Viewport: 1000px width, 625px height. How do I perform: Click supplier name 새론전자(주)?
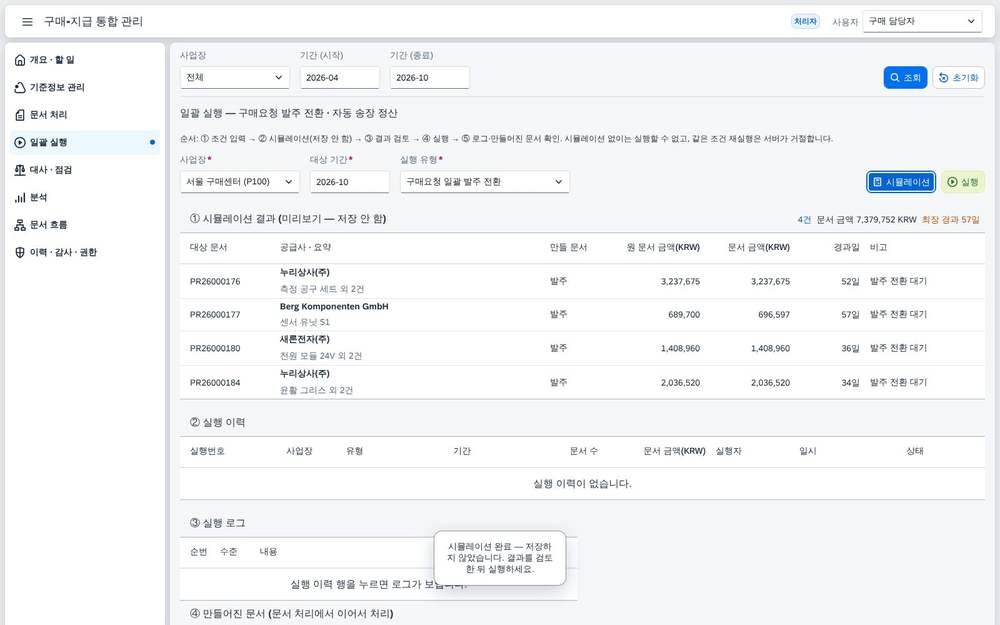[305, 339]
